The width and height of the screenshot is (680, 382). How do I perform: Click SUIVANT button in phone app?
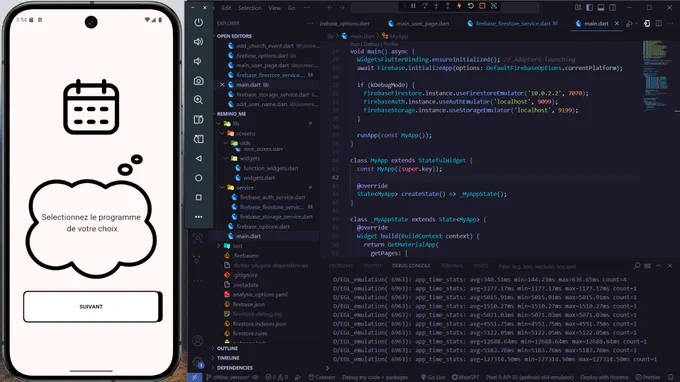pos(92,307)
